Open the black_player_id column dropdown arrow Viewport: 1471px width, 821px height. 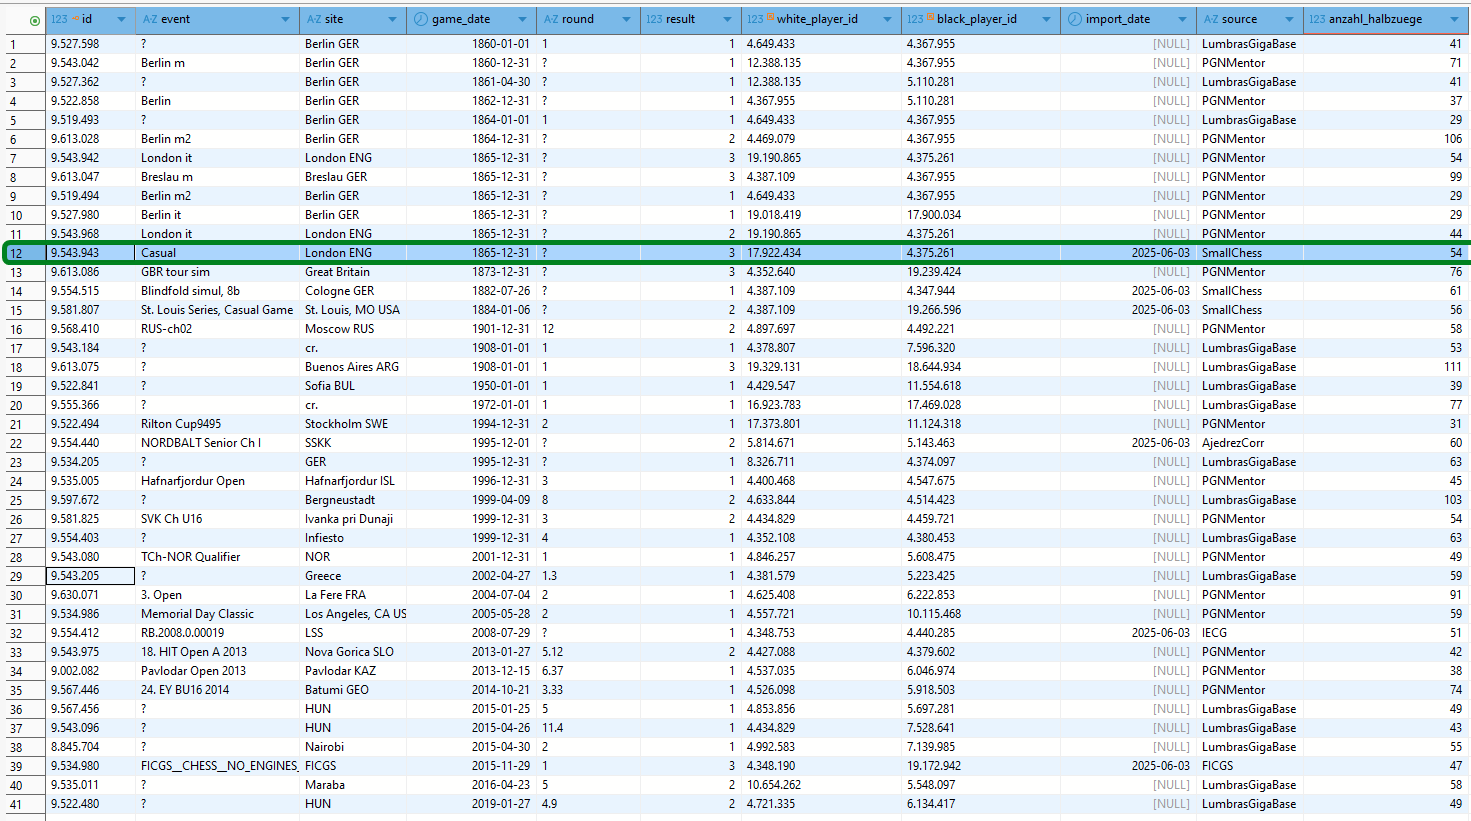[1046, 20]
